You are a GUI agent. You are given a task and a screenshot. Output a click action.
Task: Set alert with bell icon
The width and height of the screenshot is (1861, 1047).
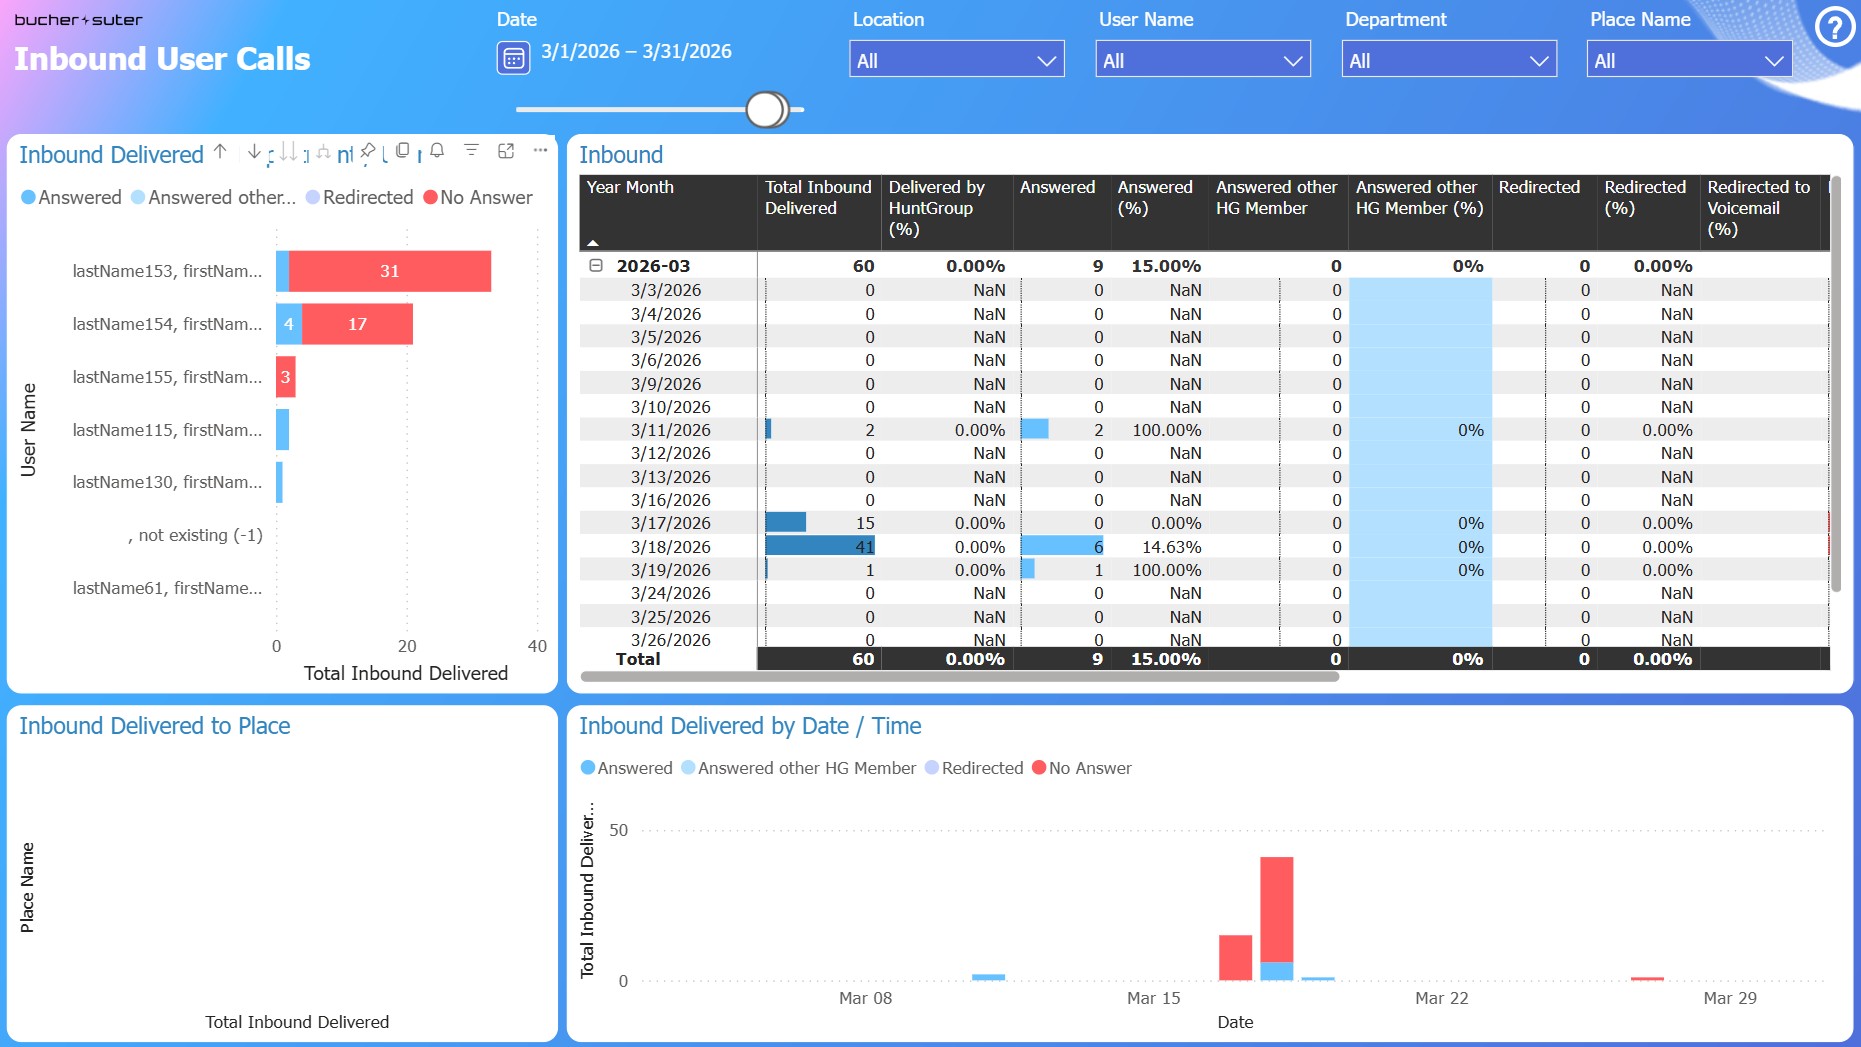click(x=437, y=151)
